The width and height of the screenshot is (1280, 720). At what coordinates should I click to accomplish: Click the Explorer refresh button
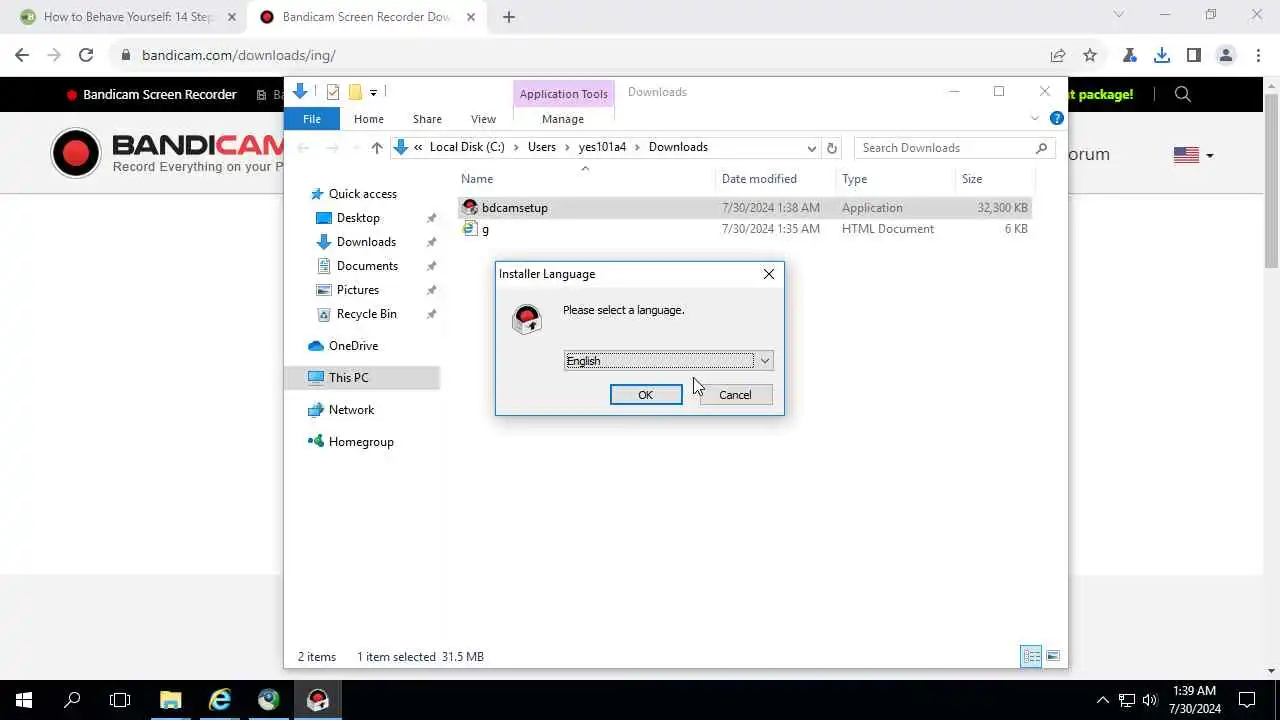tap(832, 148)
